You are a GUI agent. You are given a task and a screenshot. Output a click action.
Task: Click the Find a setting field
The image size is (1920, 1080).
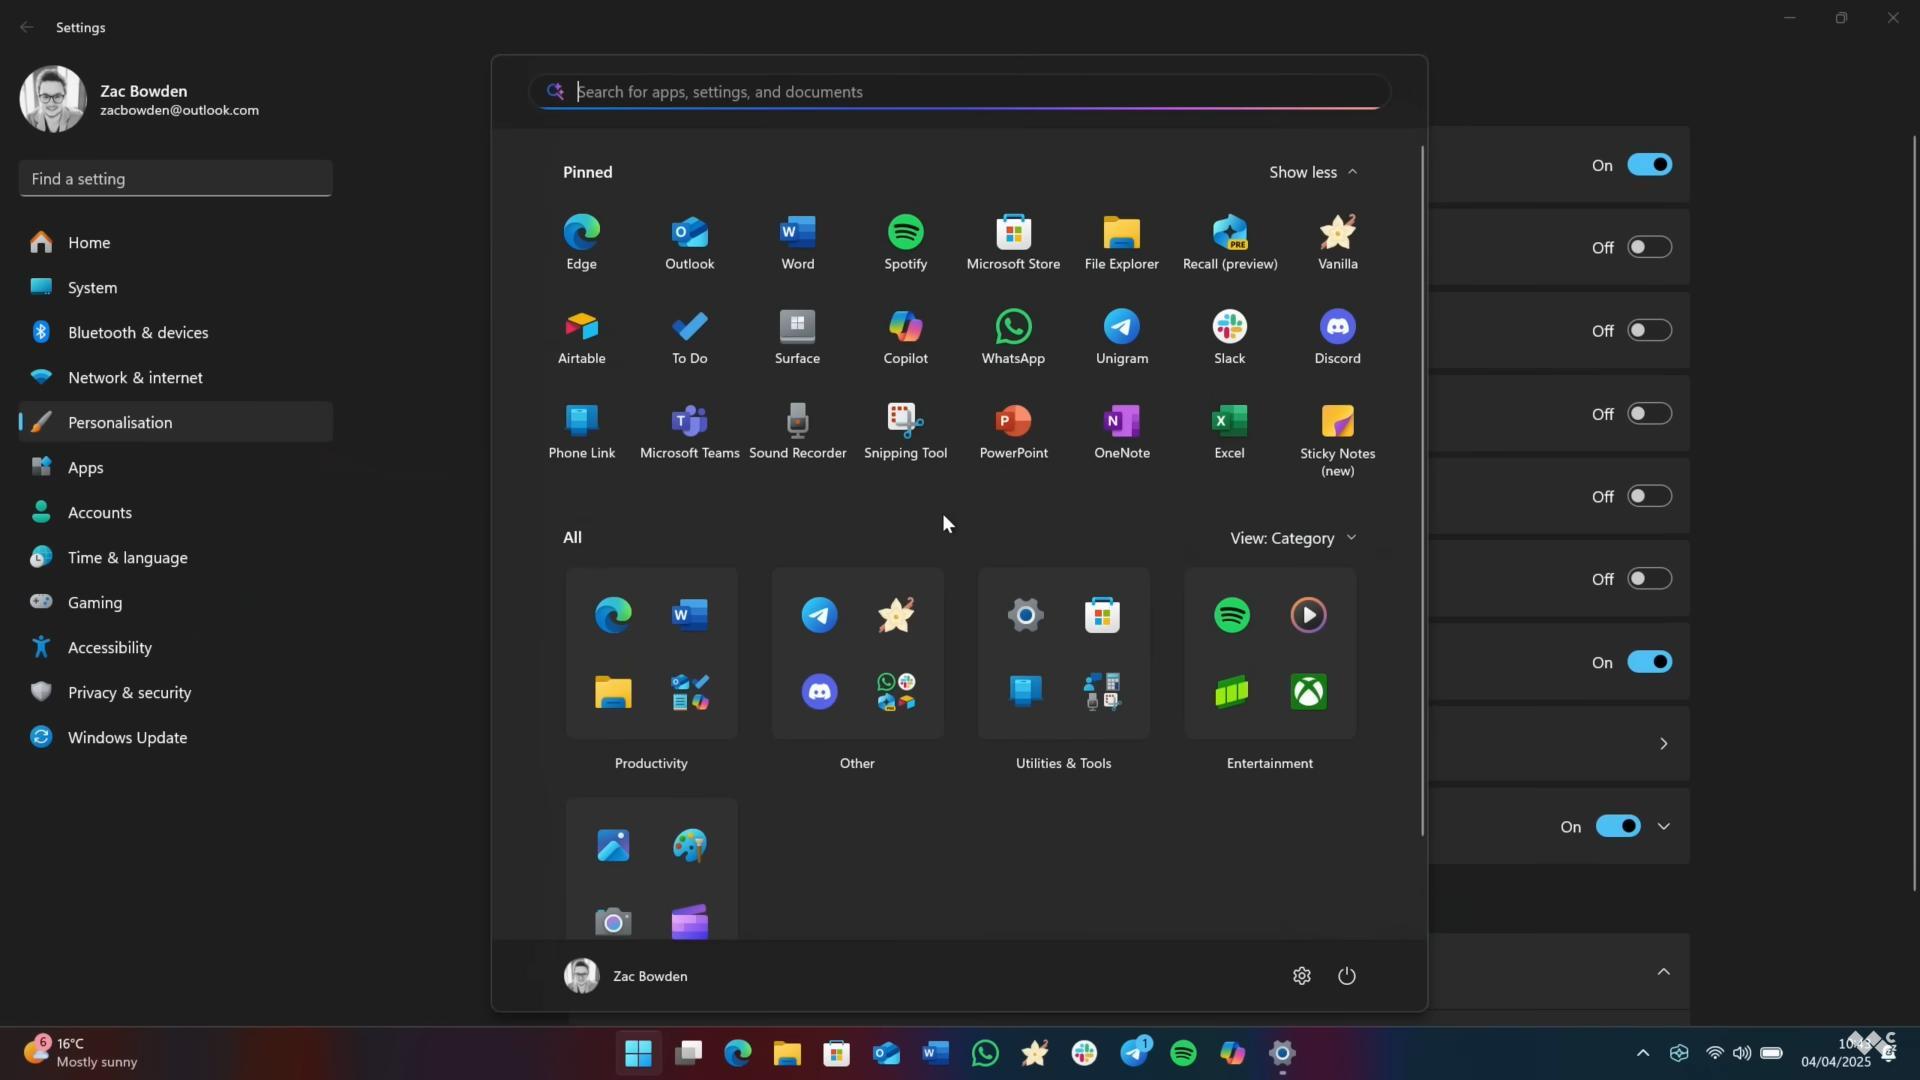(176, 179)
